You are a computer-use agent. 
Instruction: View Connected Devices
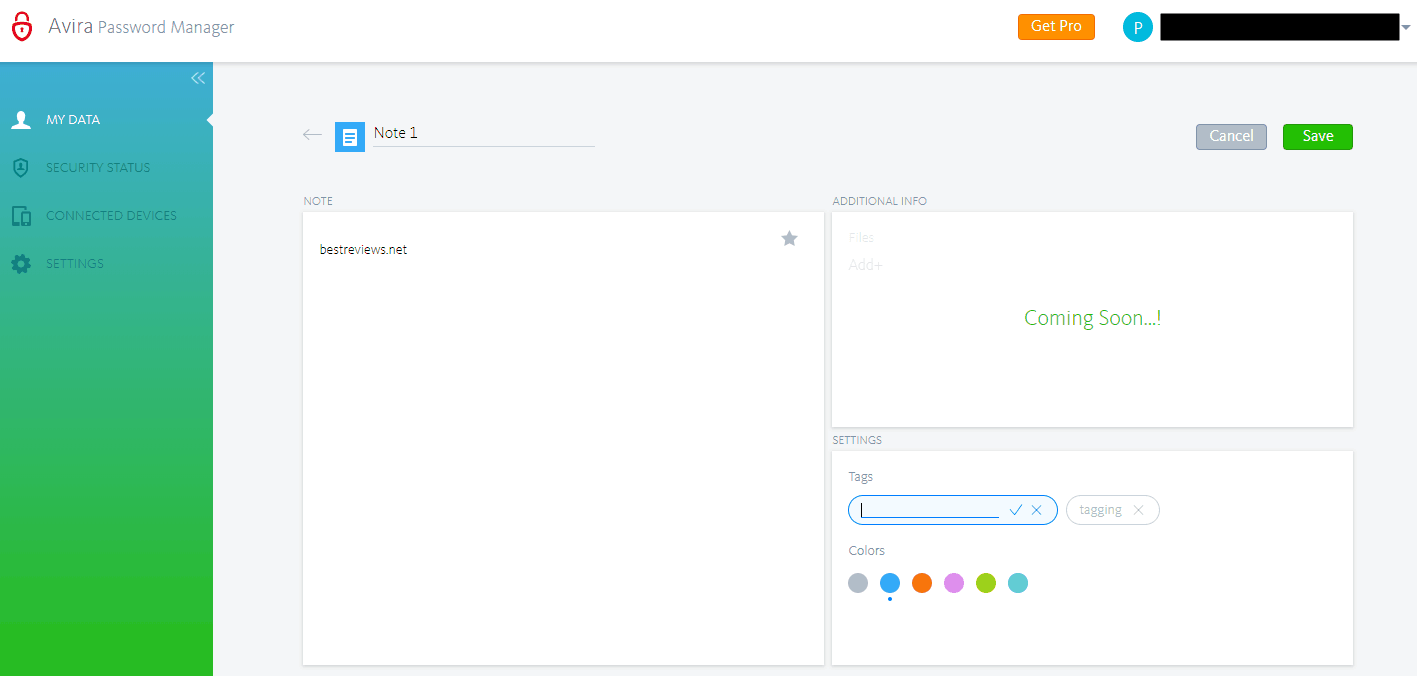coord(111,215)
